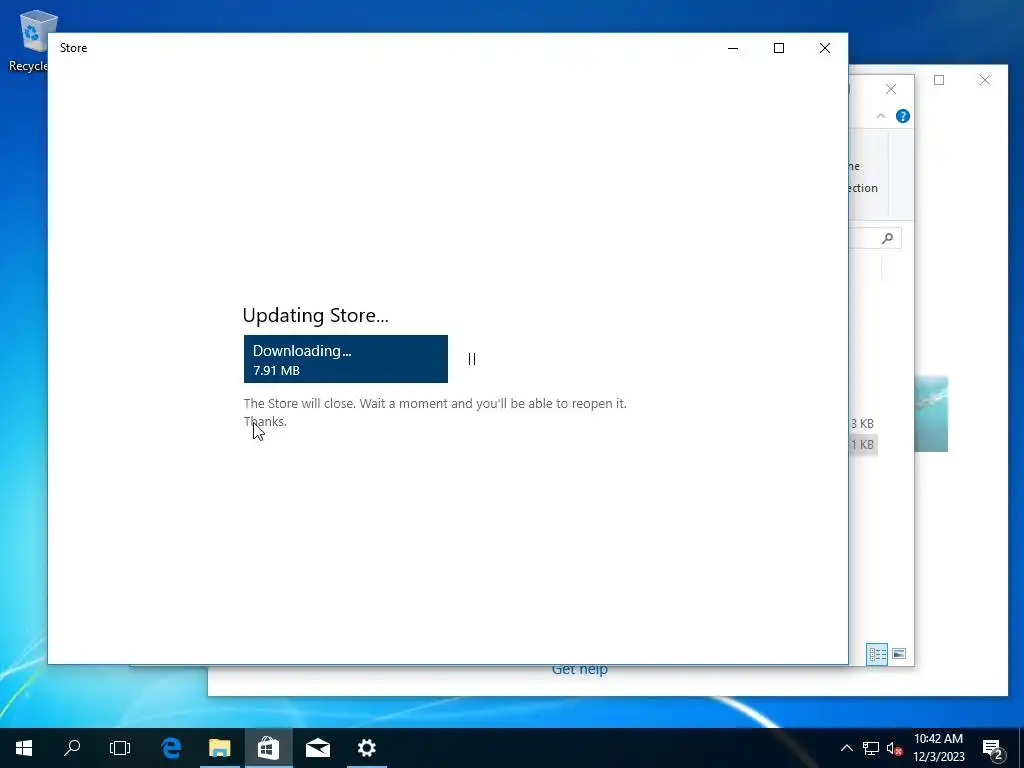Switch to Store taskbar icon
1024x768 pixels.
[x=268, y=748]
